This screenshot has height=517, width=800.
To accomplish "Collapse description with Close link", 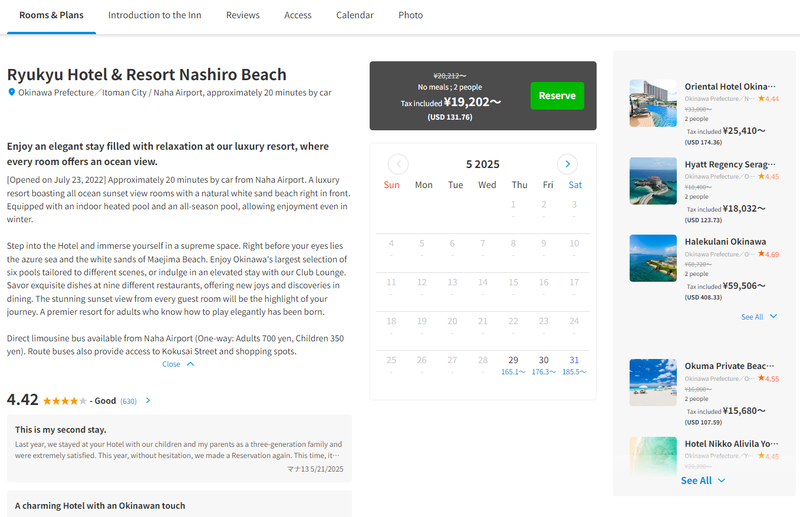I will pos(171,364).
